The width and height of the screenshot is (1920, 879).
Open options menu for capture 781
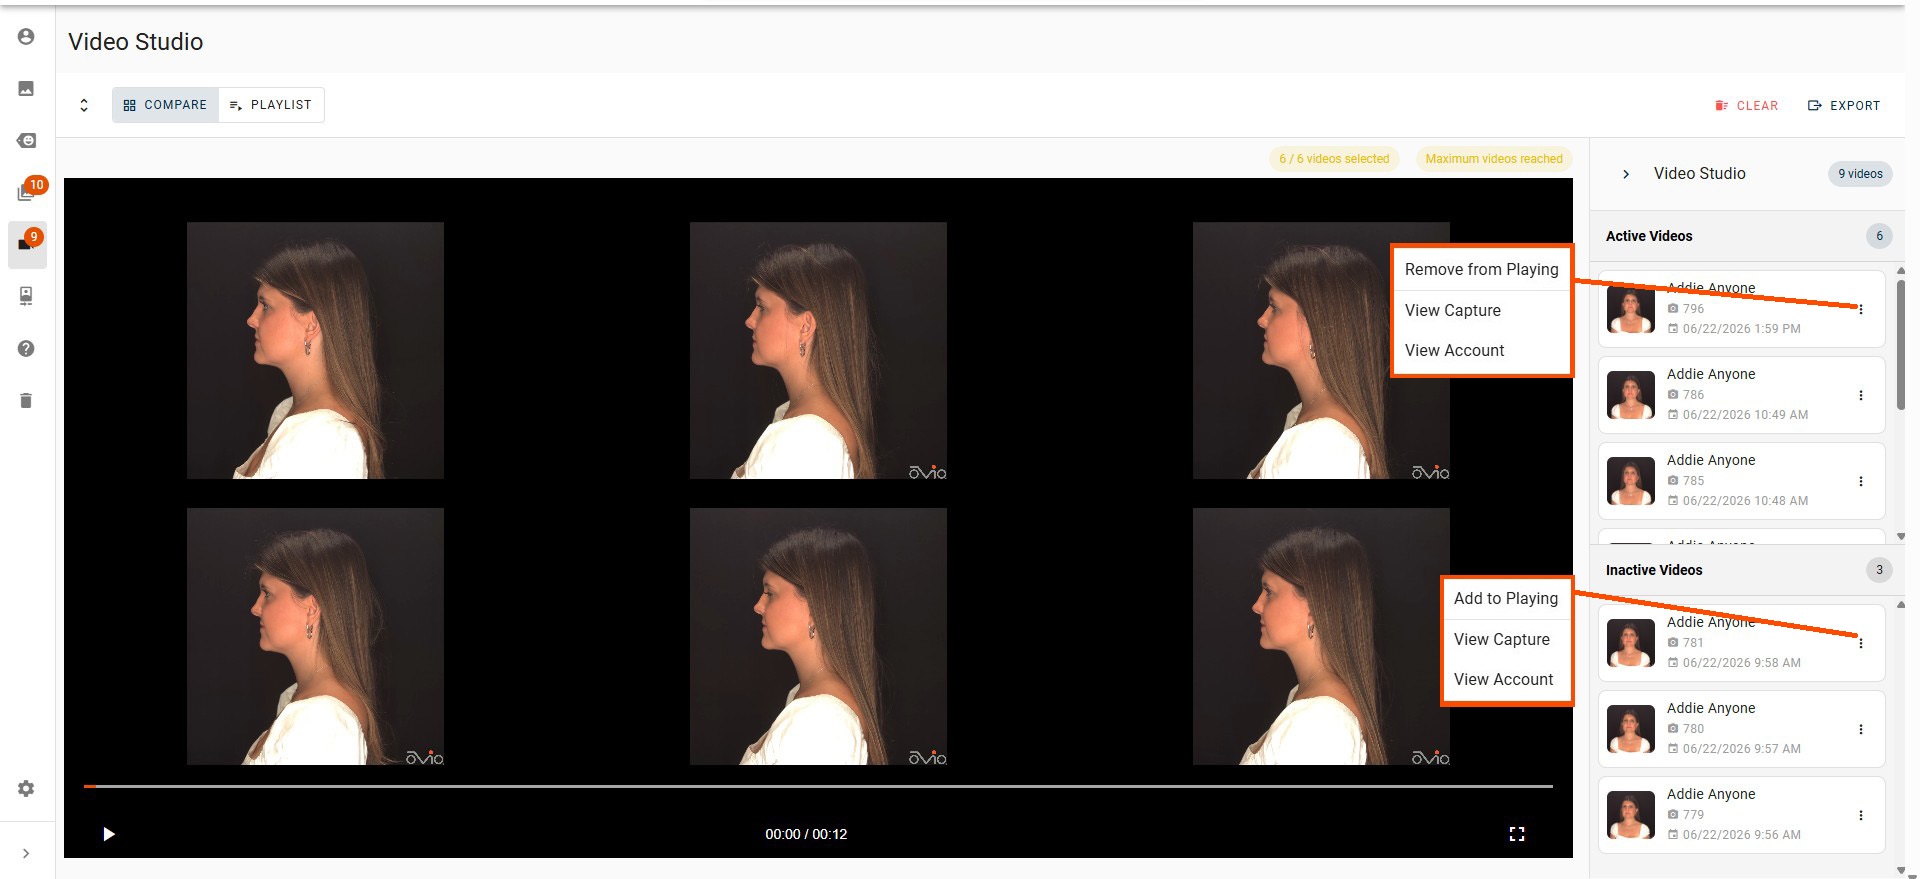pos(1861,643)
